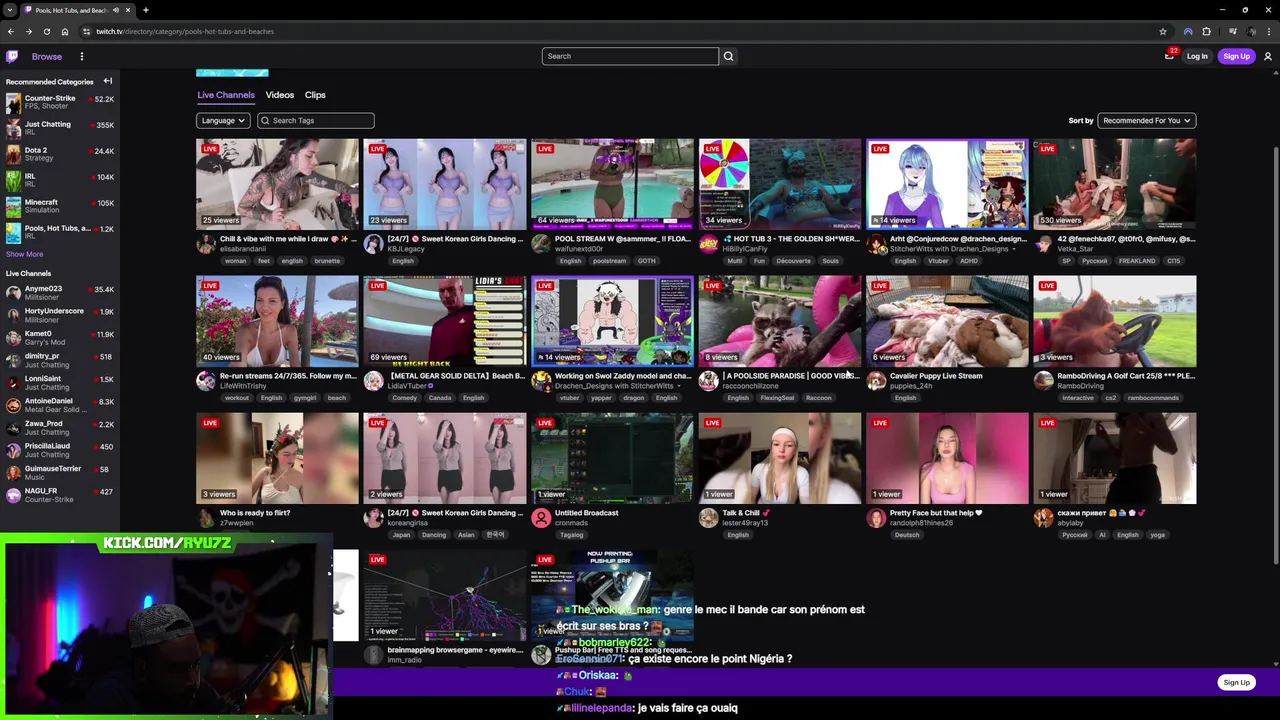Open the notifications inbox with 22 badge
This screenshot has height=720, width=1280.
tap(1169, 56)
